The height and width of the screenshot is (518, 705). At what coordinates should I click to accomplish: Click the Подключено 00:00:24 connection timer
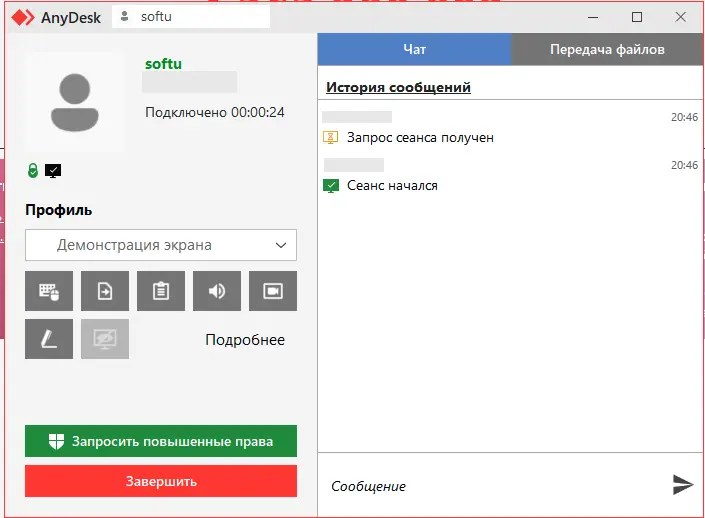point(215,112)
